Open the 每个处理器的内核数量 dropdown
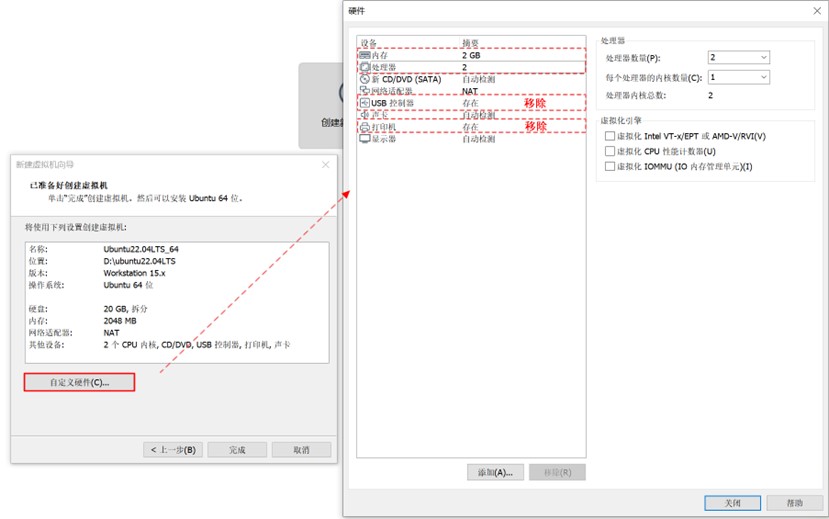Image resolution: width=829 pixels, height=519 pixels. pyautogui.click(x=739, y=77)
